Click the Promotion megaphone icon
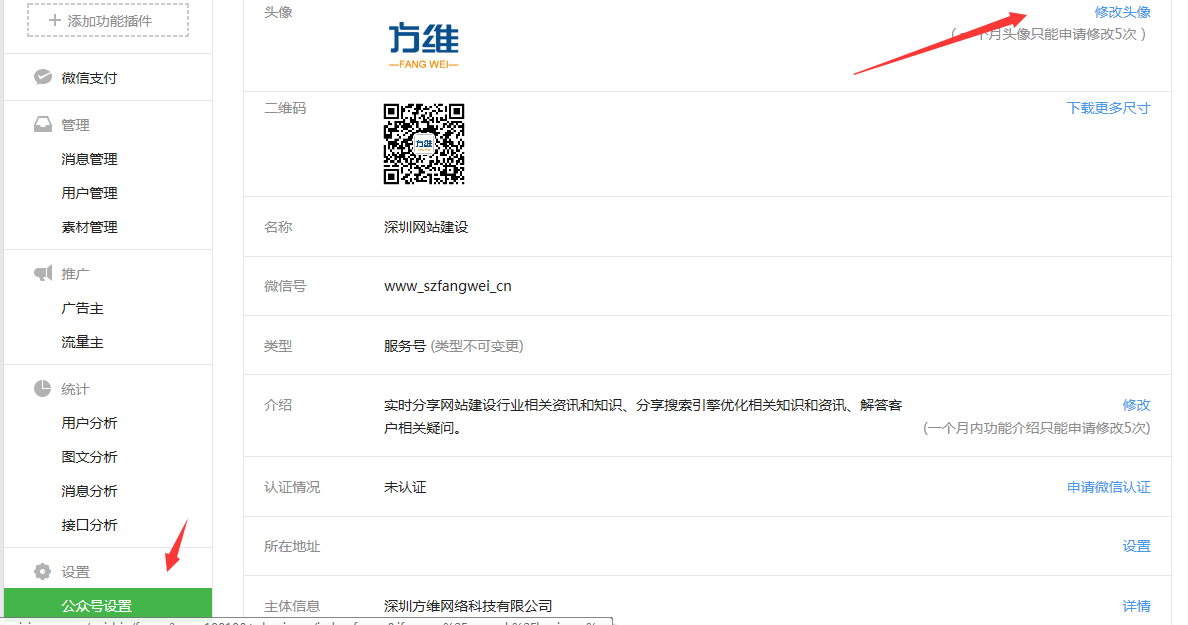Image resolution: width=1188 pixels, height=625 pixels. [42, 273]
